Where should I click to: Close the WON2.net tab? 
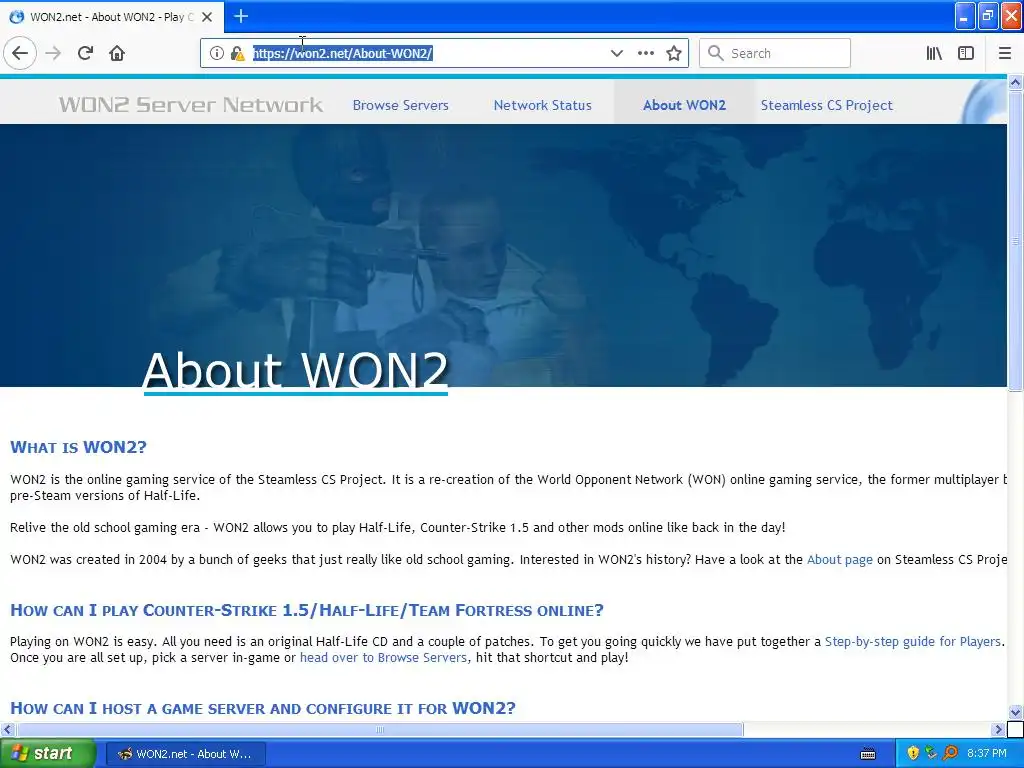click(x=207, y=17)
